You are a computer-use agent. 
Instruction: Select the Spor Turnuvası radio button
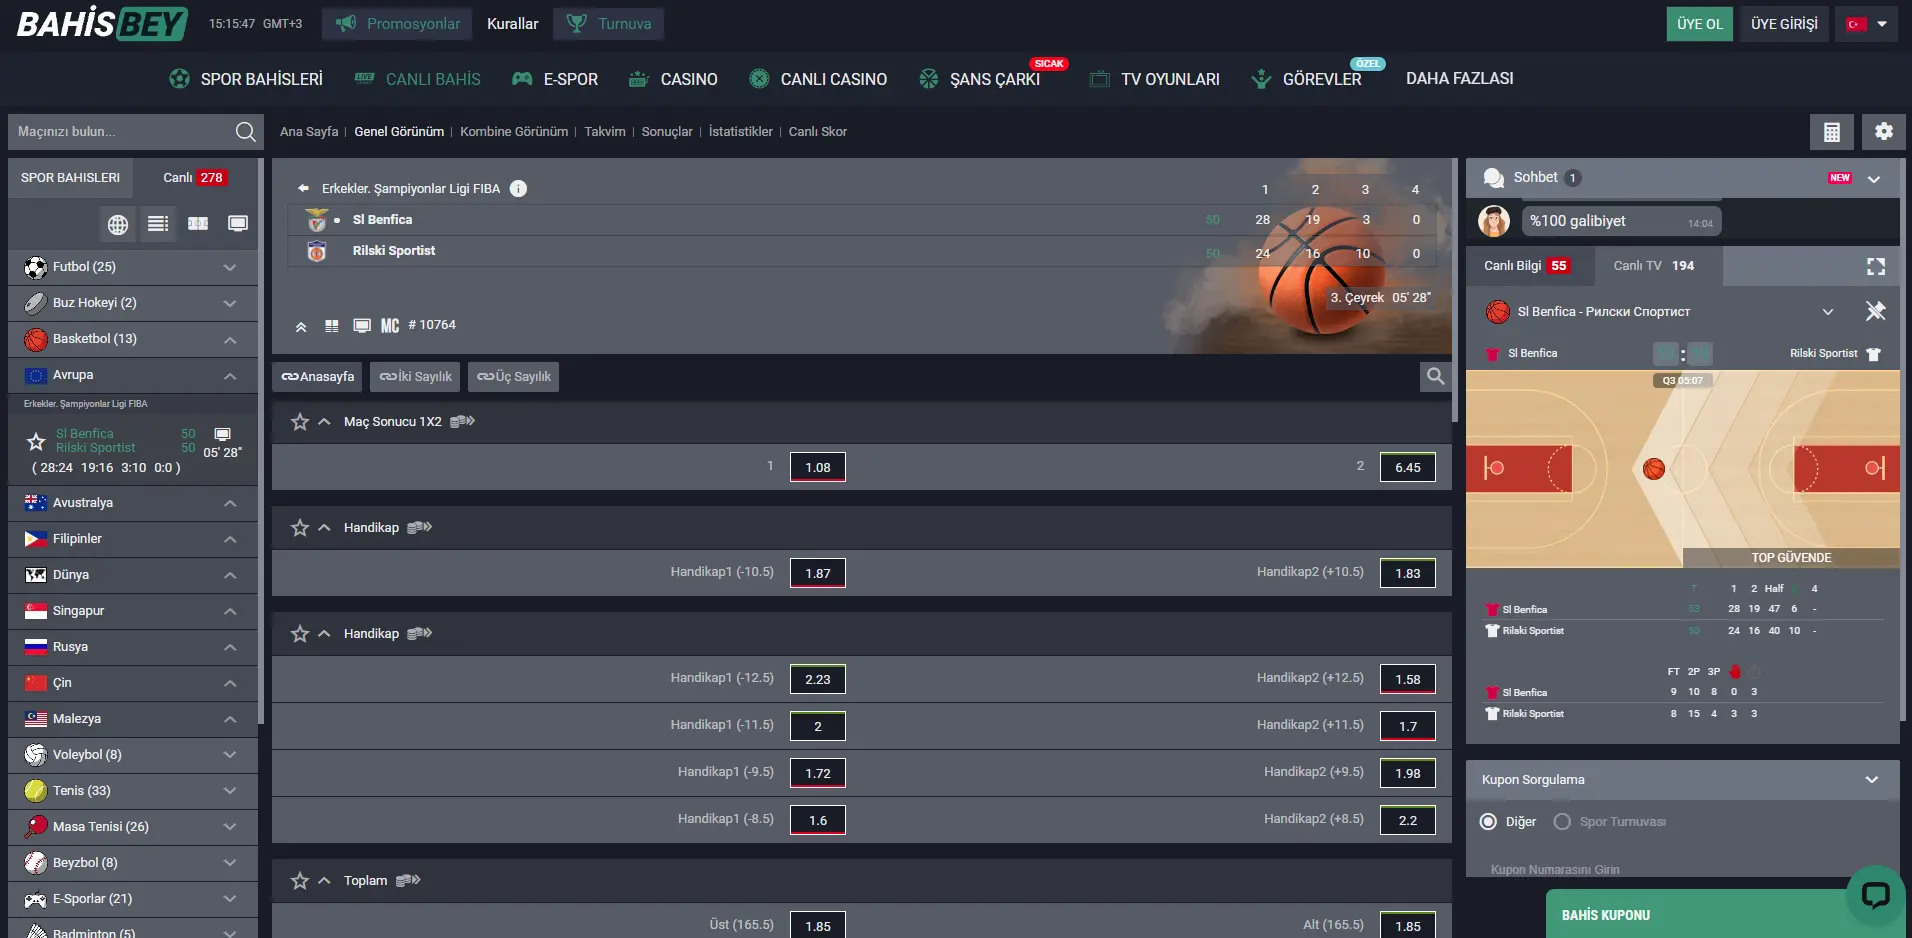[1562, 822]
